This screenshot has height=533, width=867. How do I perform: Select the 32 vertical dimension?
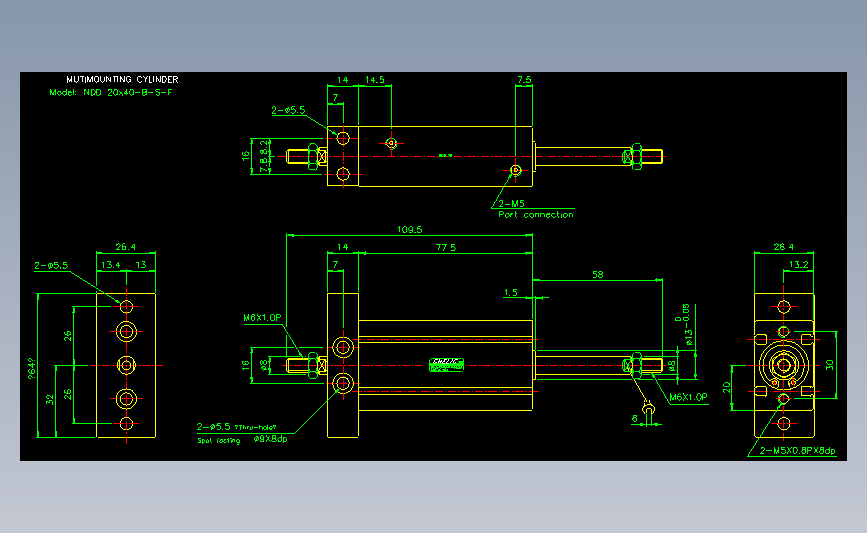point(50,399)
